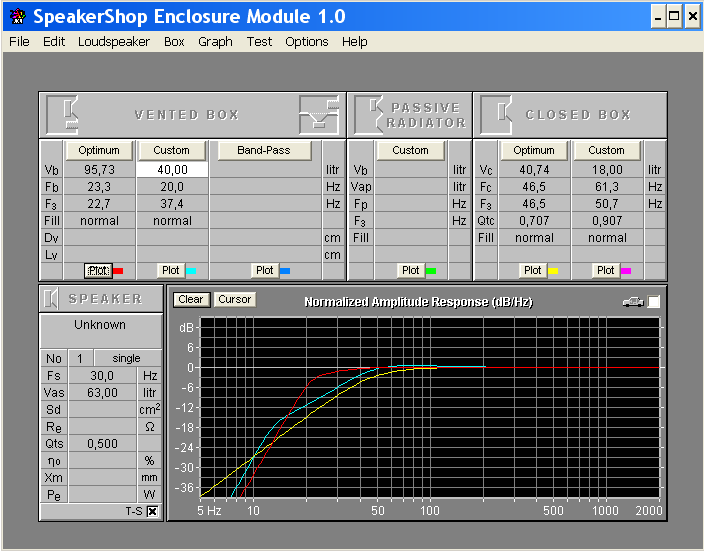This screenshot has width=704, height=551.
Task: Open the Test menu
Action: (259, 42)
